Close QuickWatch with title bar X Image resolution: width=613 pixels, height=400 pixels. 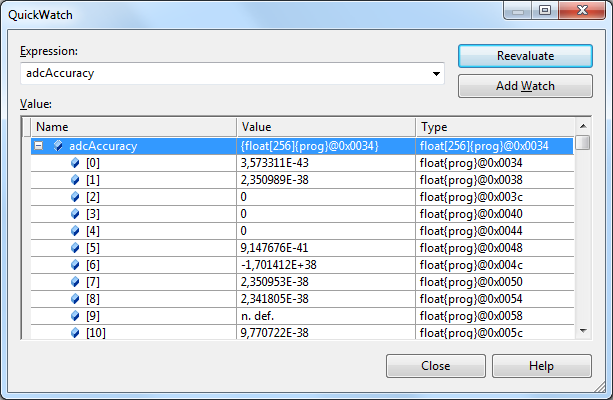(582, 10)
